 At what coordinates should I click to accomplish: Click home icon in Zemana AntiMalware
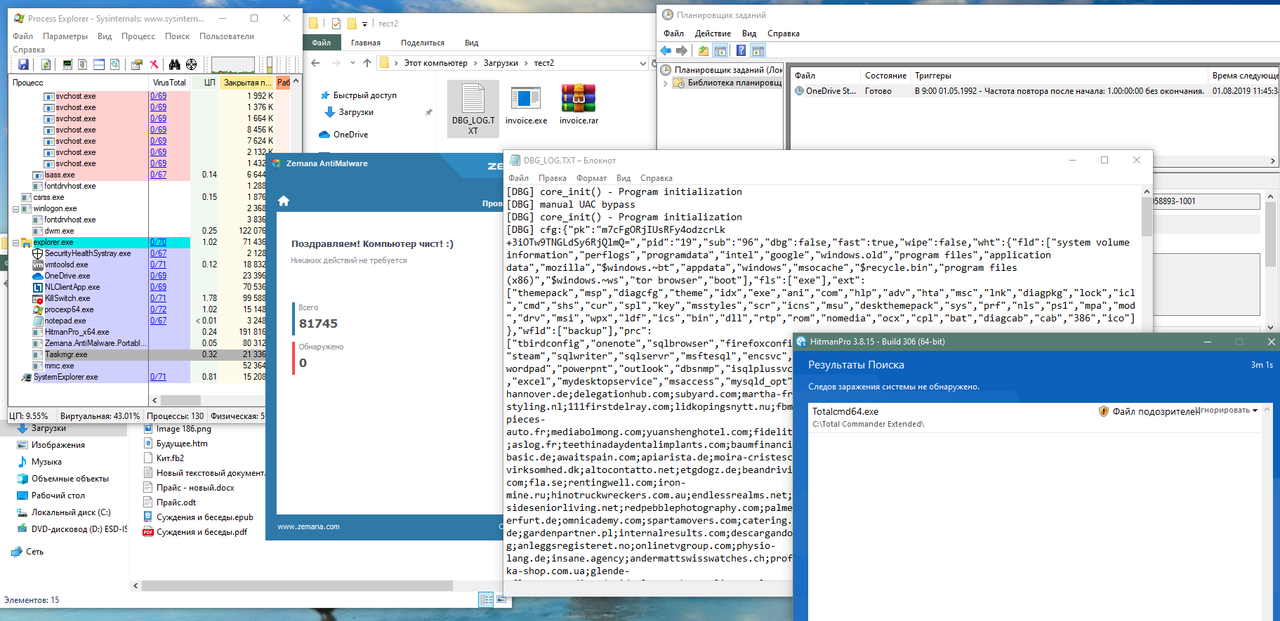[x=283, y=201]
